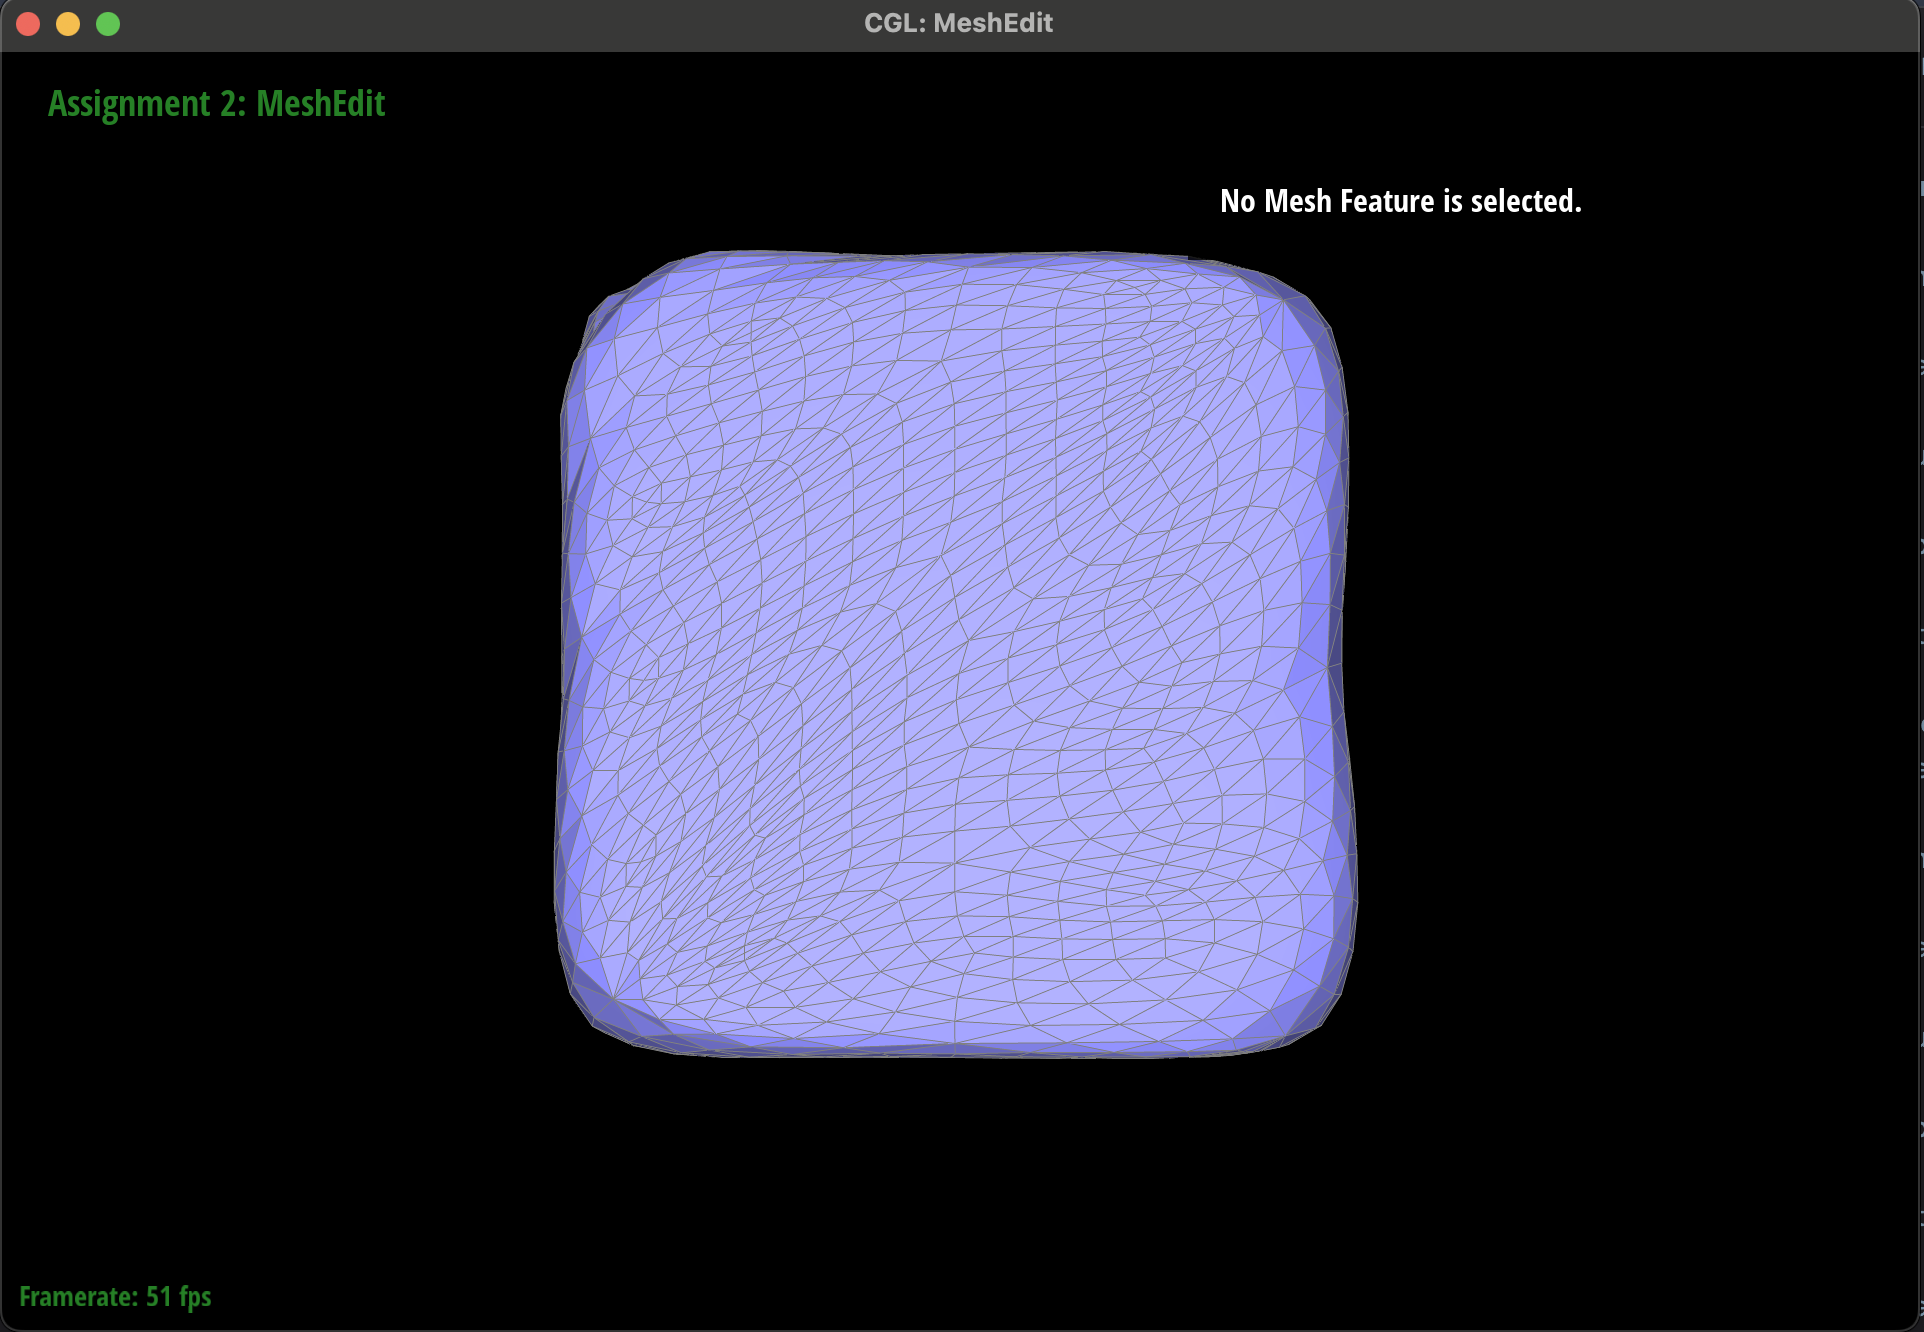Click the '51 fps' value at the bottom left
This screenshot has height=1332, width=1924.
click(179, 1297)
